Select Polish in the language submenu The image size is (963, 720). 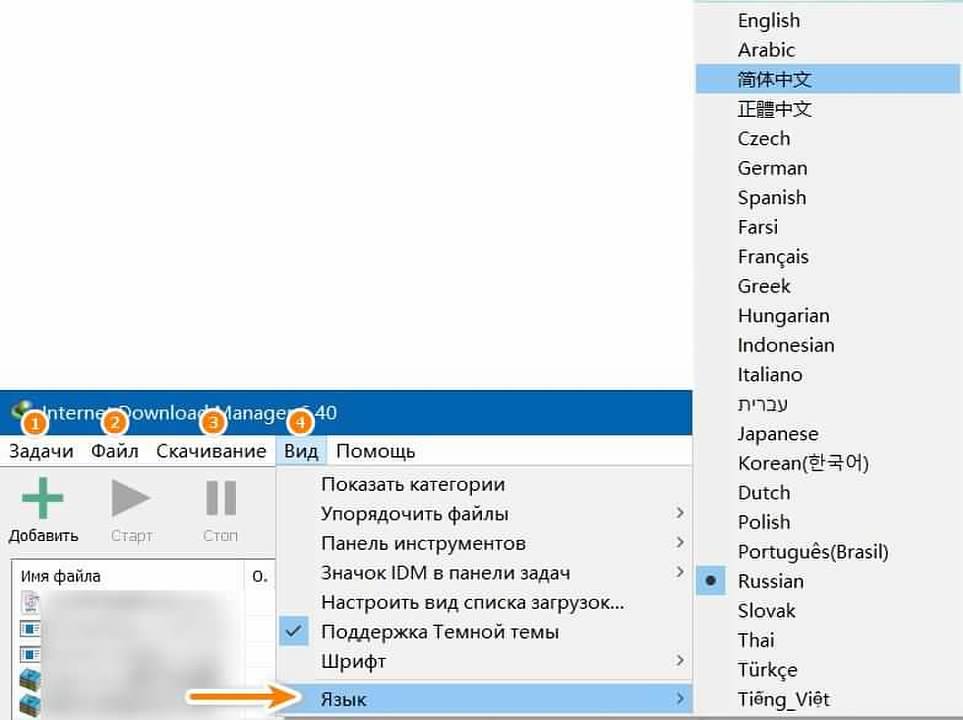[828, 522]
